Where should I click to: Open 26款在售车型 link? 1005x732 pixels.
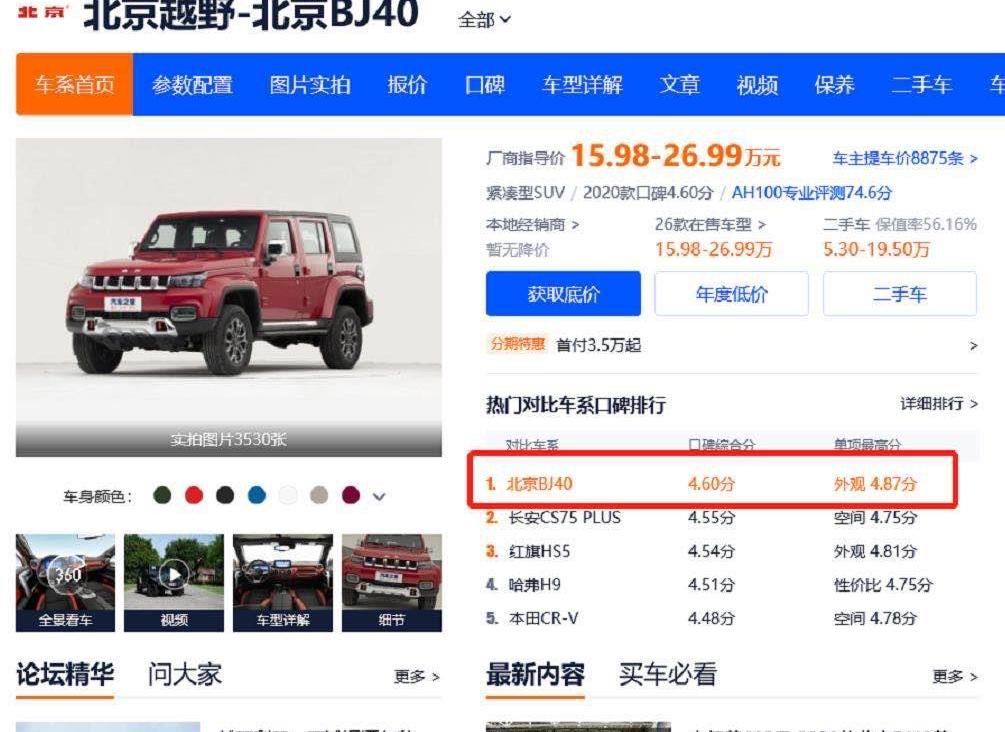click(710, 224)
